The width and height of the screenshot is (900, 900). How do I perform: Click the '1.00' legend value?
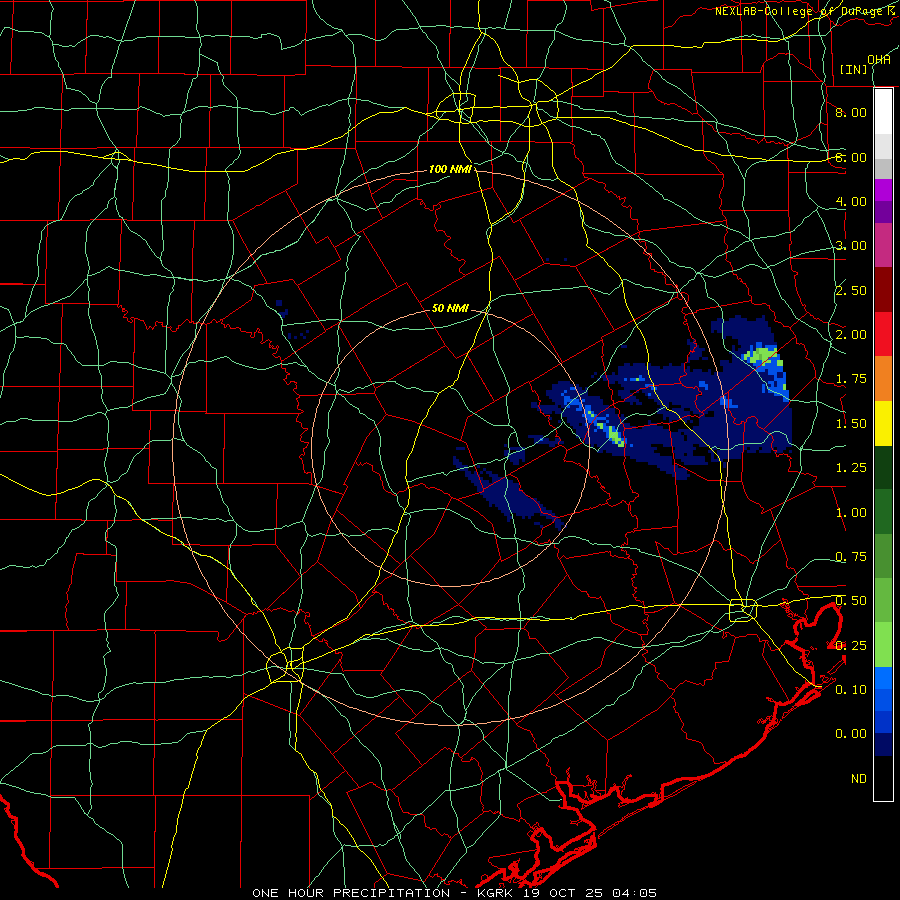851,513
